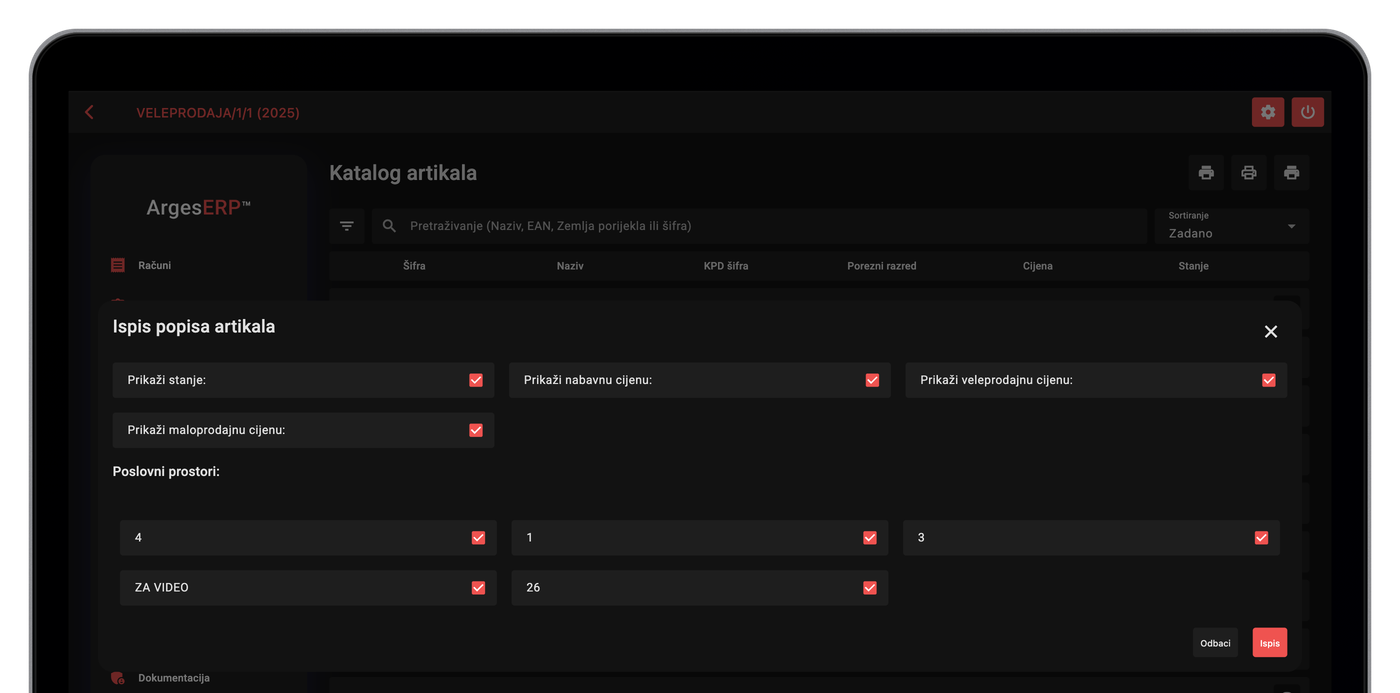Uncheck the ZA VIDEO business premise

(478, 588)
